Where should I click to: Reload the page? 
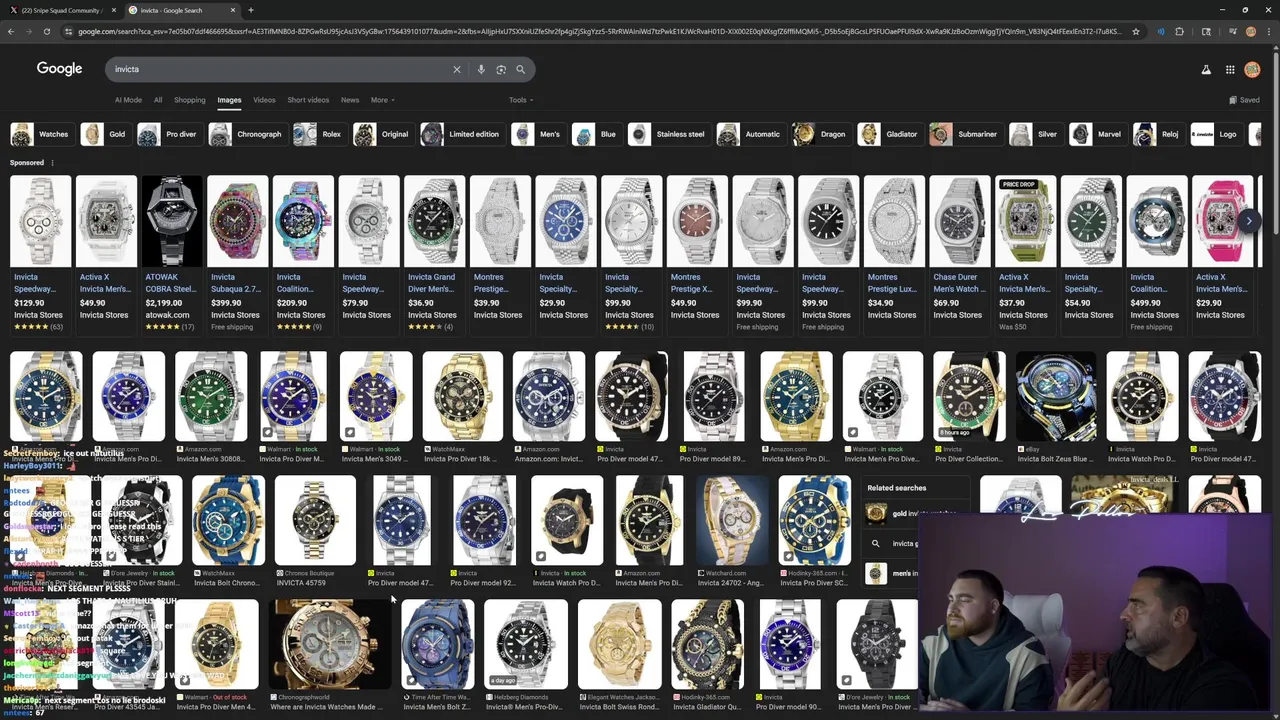(46, 31)
